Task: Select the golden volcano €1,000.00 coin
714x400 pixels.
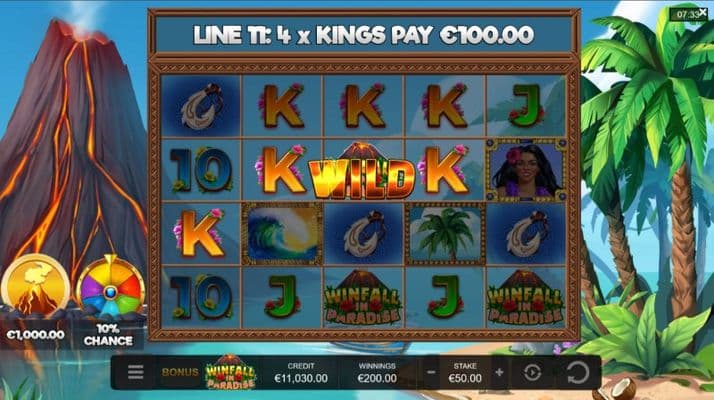Action: 36,287
